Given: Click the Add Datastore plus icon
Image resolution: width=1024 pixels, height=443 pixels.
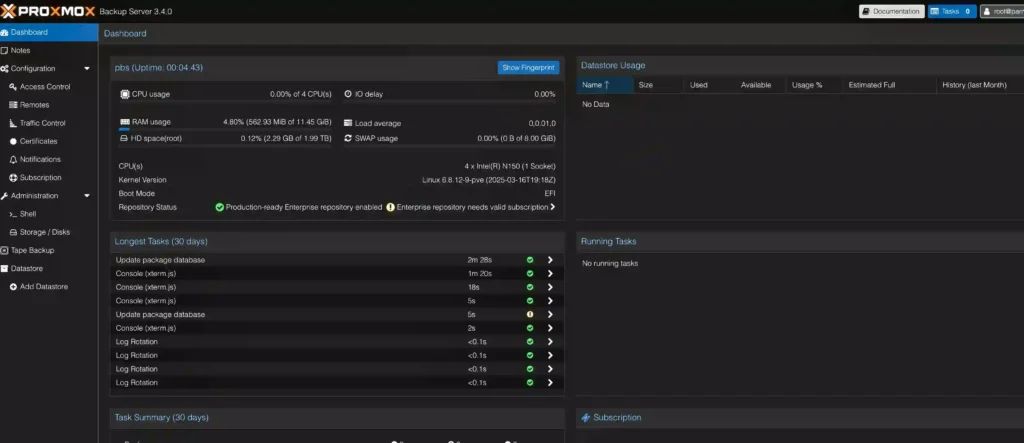Looking at the screenshot, I should [13, 287].
